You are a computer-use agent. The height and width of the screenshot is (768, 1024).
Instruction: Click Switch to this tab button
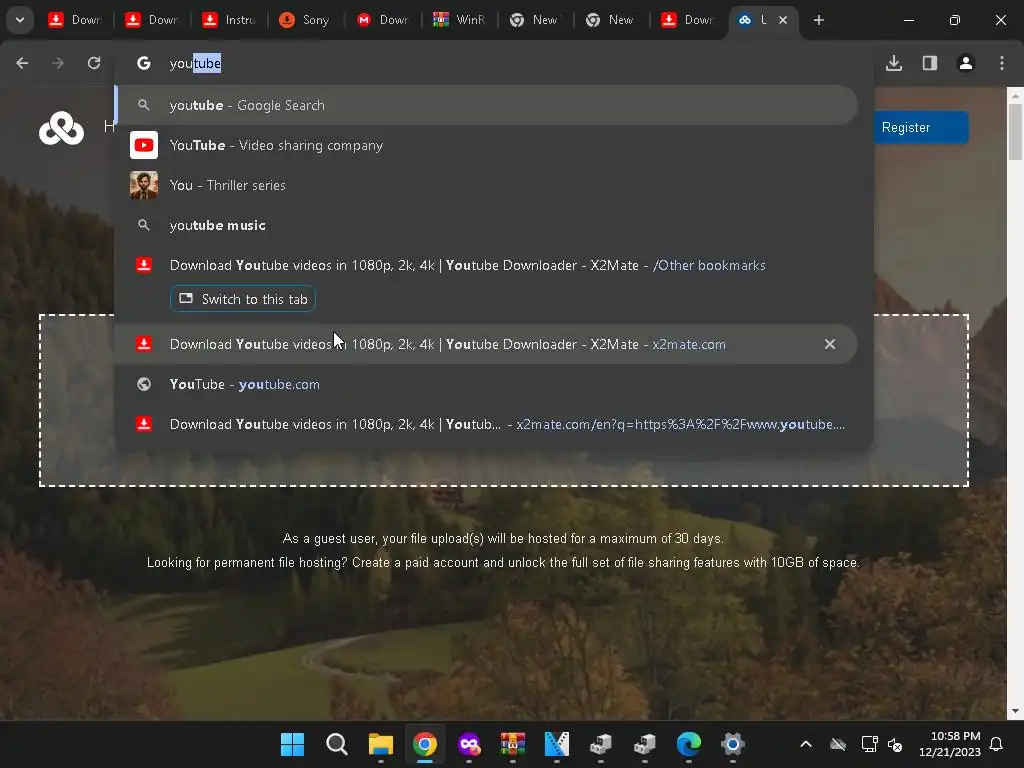click(x=243, y=299)
